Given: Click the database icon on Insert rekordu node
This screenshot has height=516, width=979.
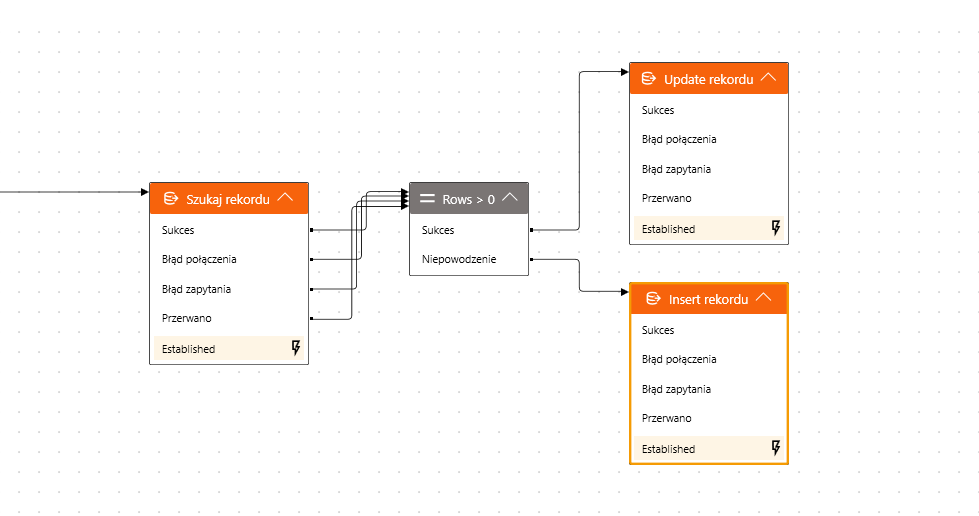Looking at the screenshot, I should (x=653, y=299).
